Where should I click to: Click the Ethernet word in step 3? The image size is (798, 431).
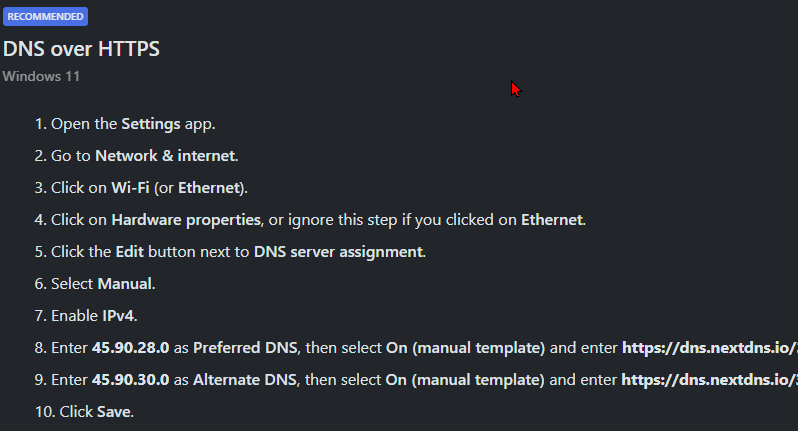(x=210, y=188)
